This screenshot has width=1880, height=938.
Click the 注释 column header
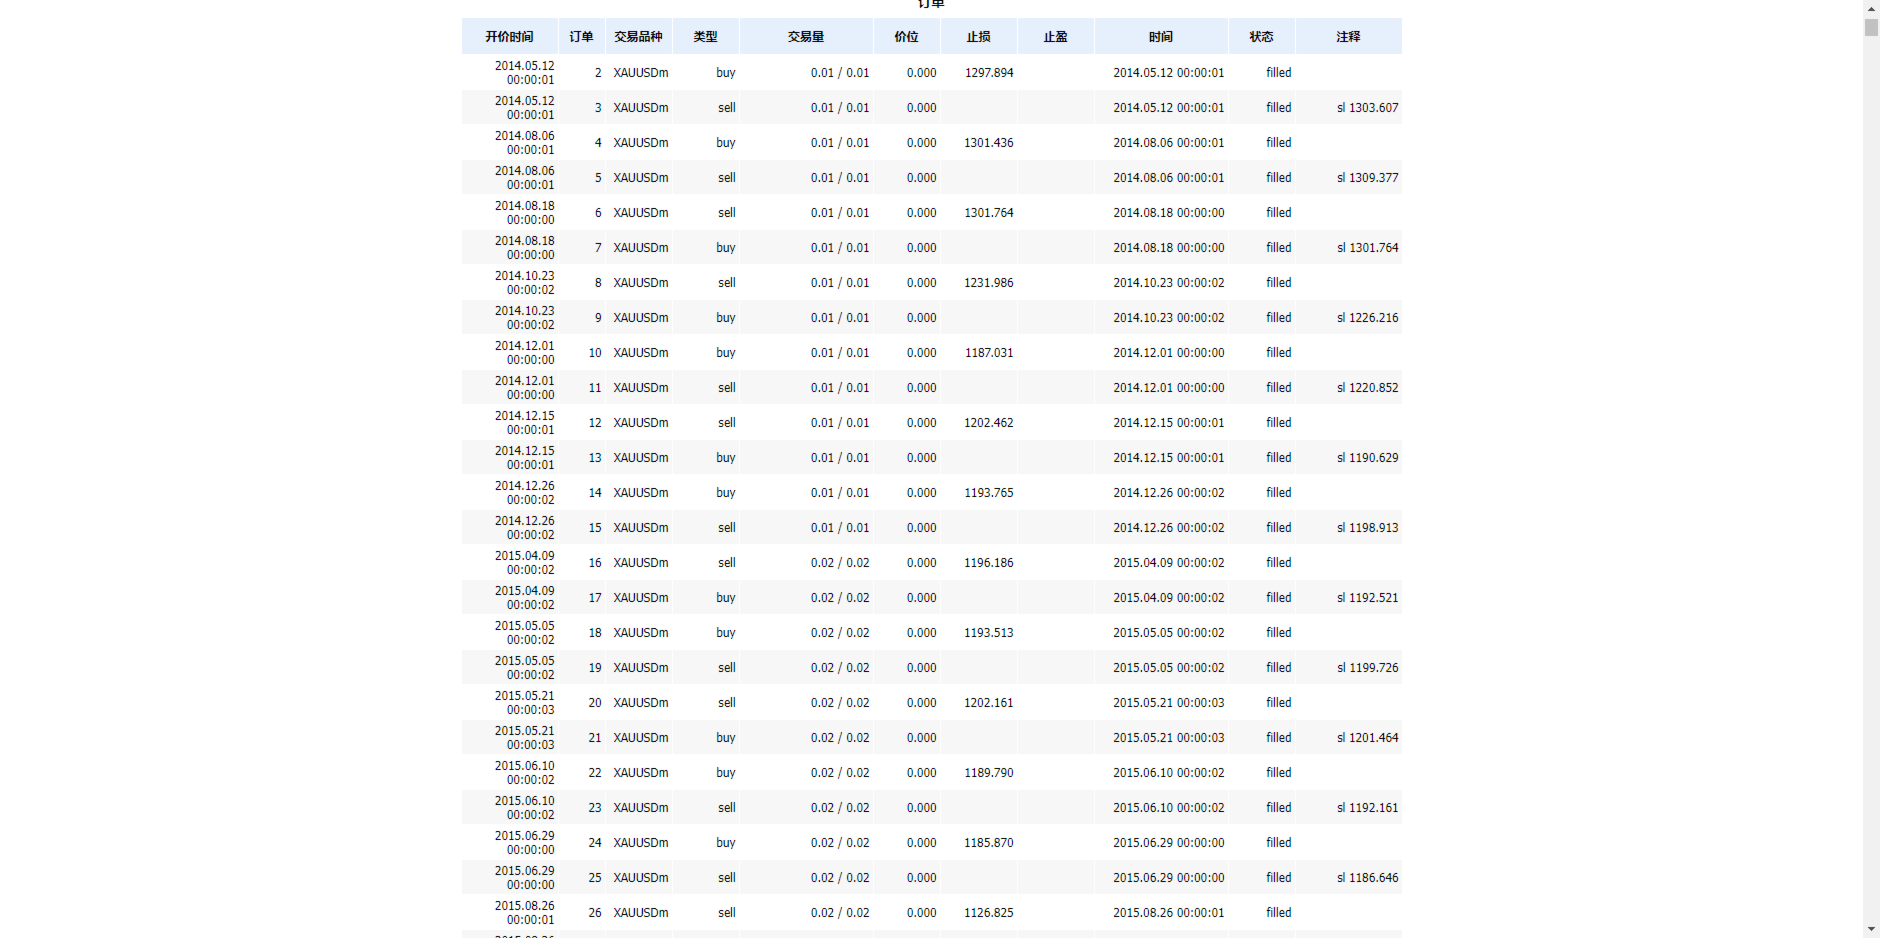coord(1348,36)
